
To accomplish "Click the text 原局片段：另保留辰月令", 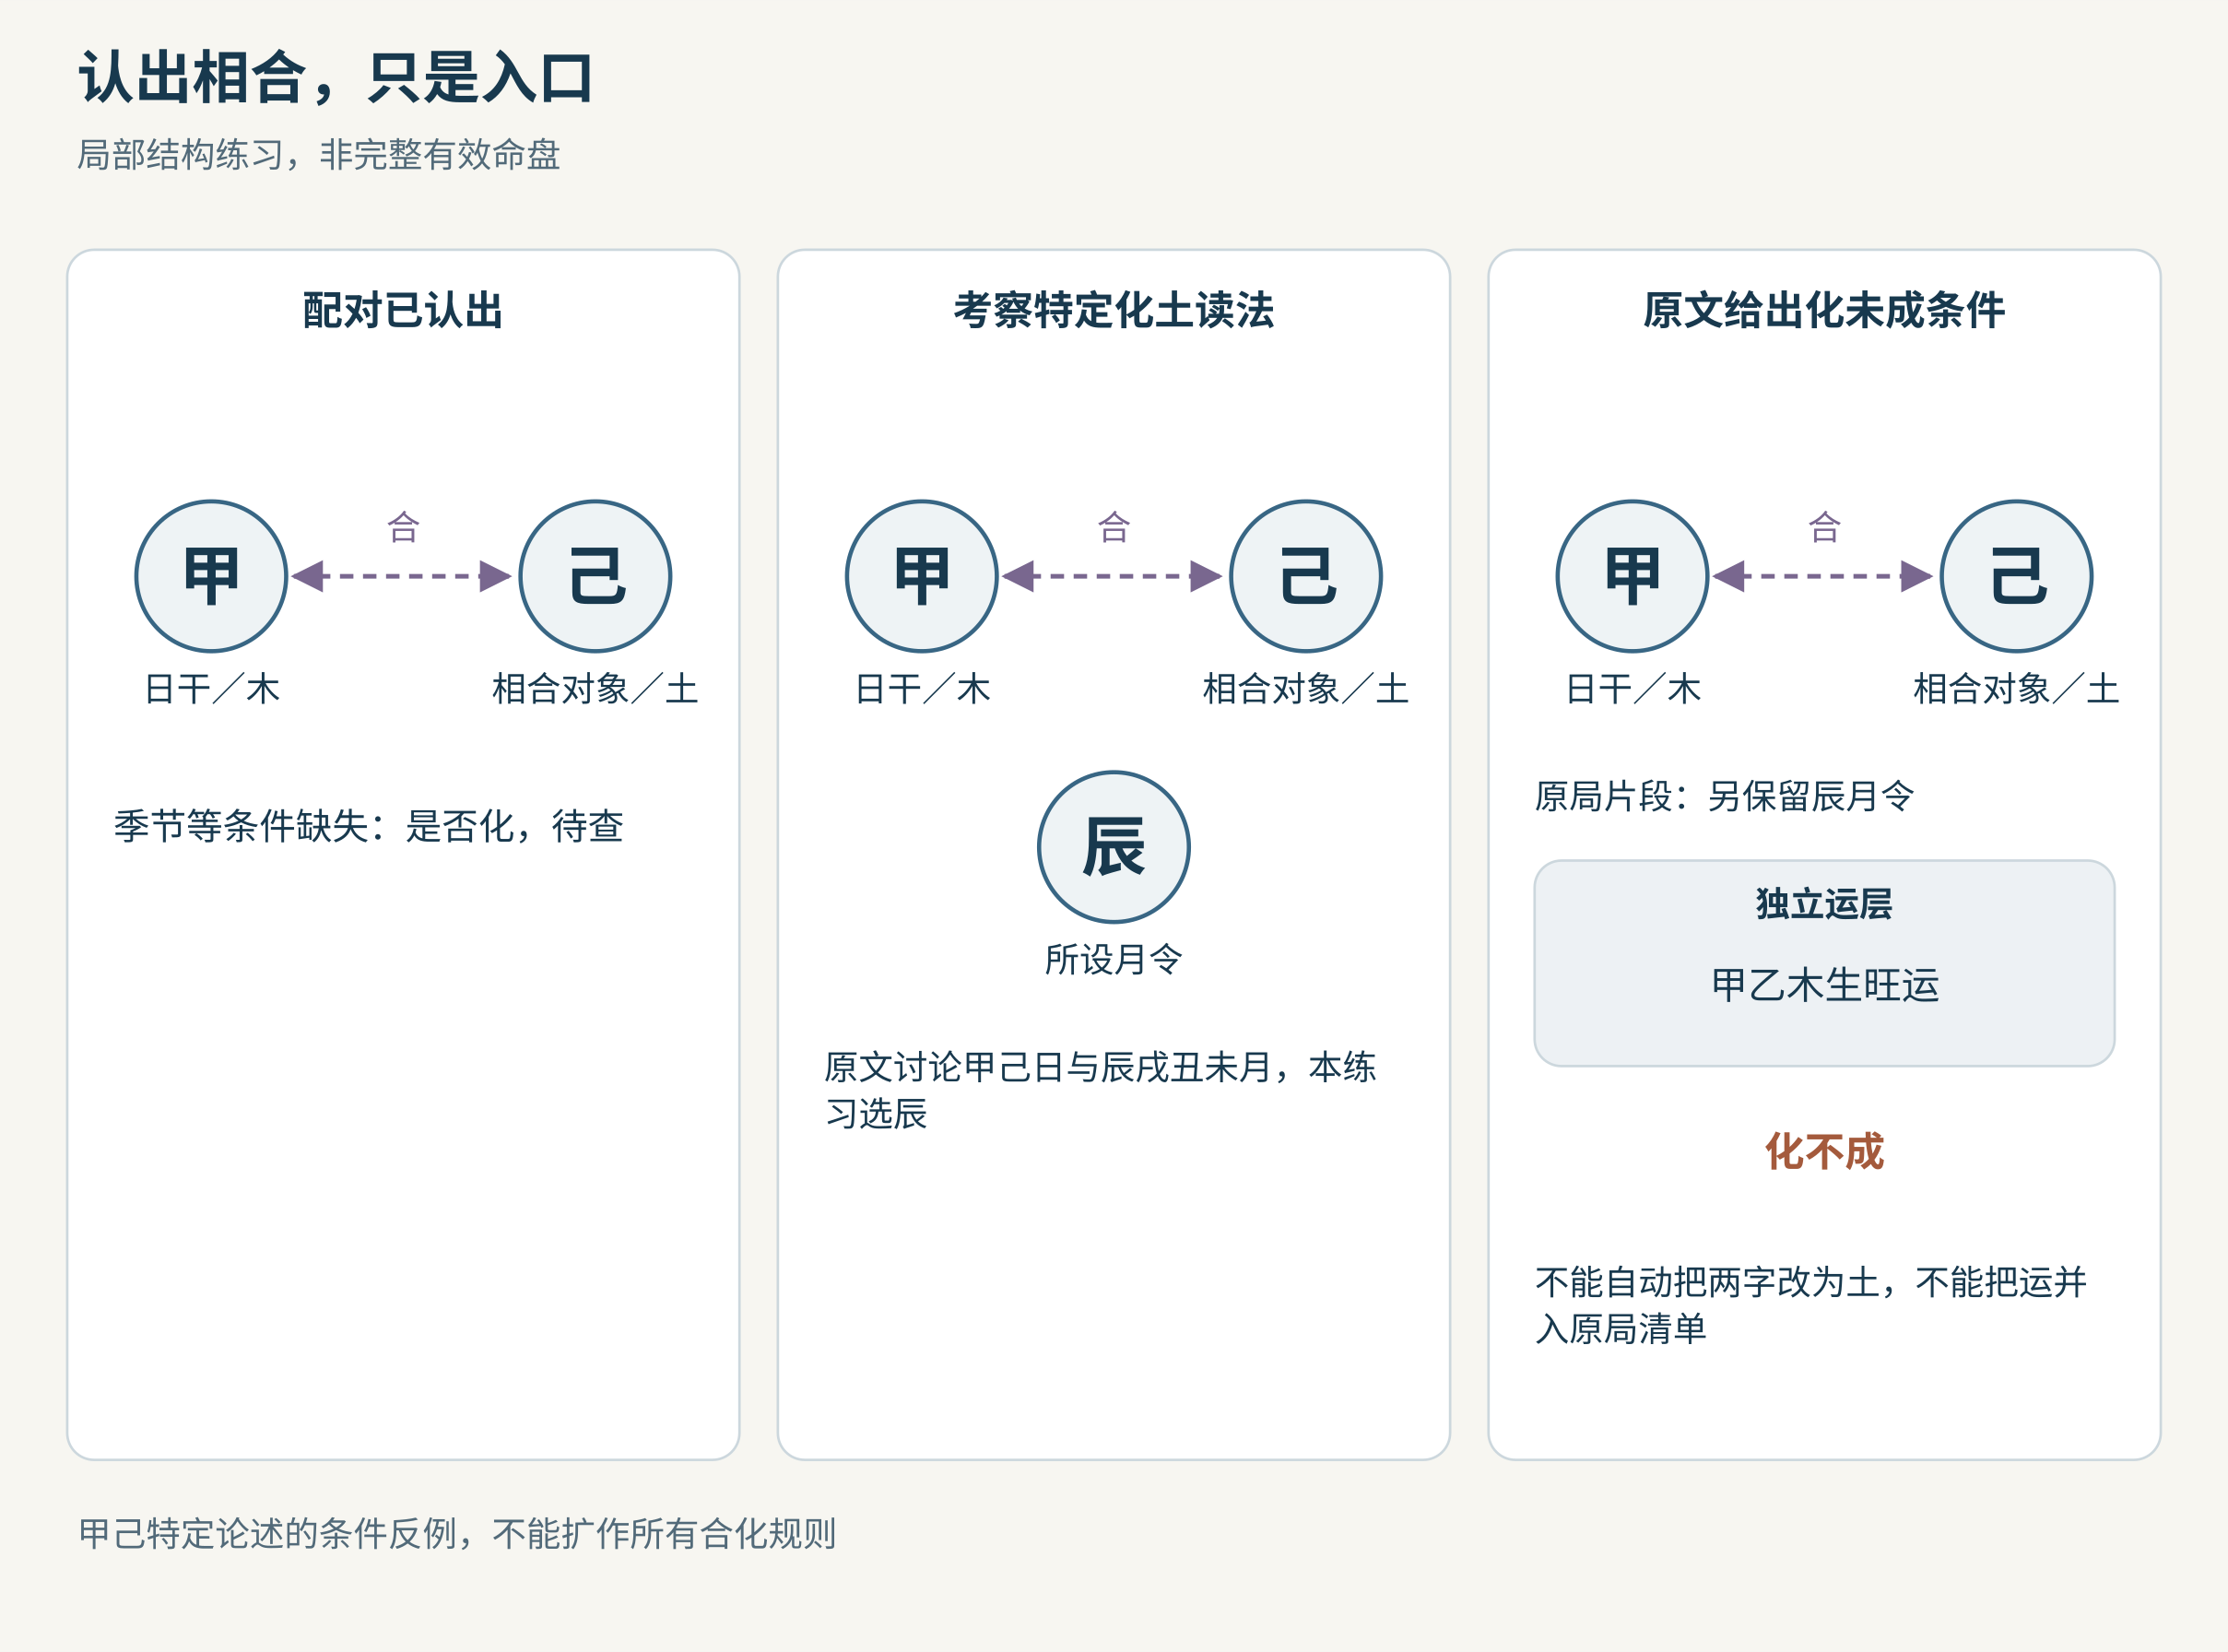I will click(1725, 797).
